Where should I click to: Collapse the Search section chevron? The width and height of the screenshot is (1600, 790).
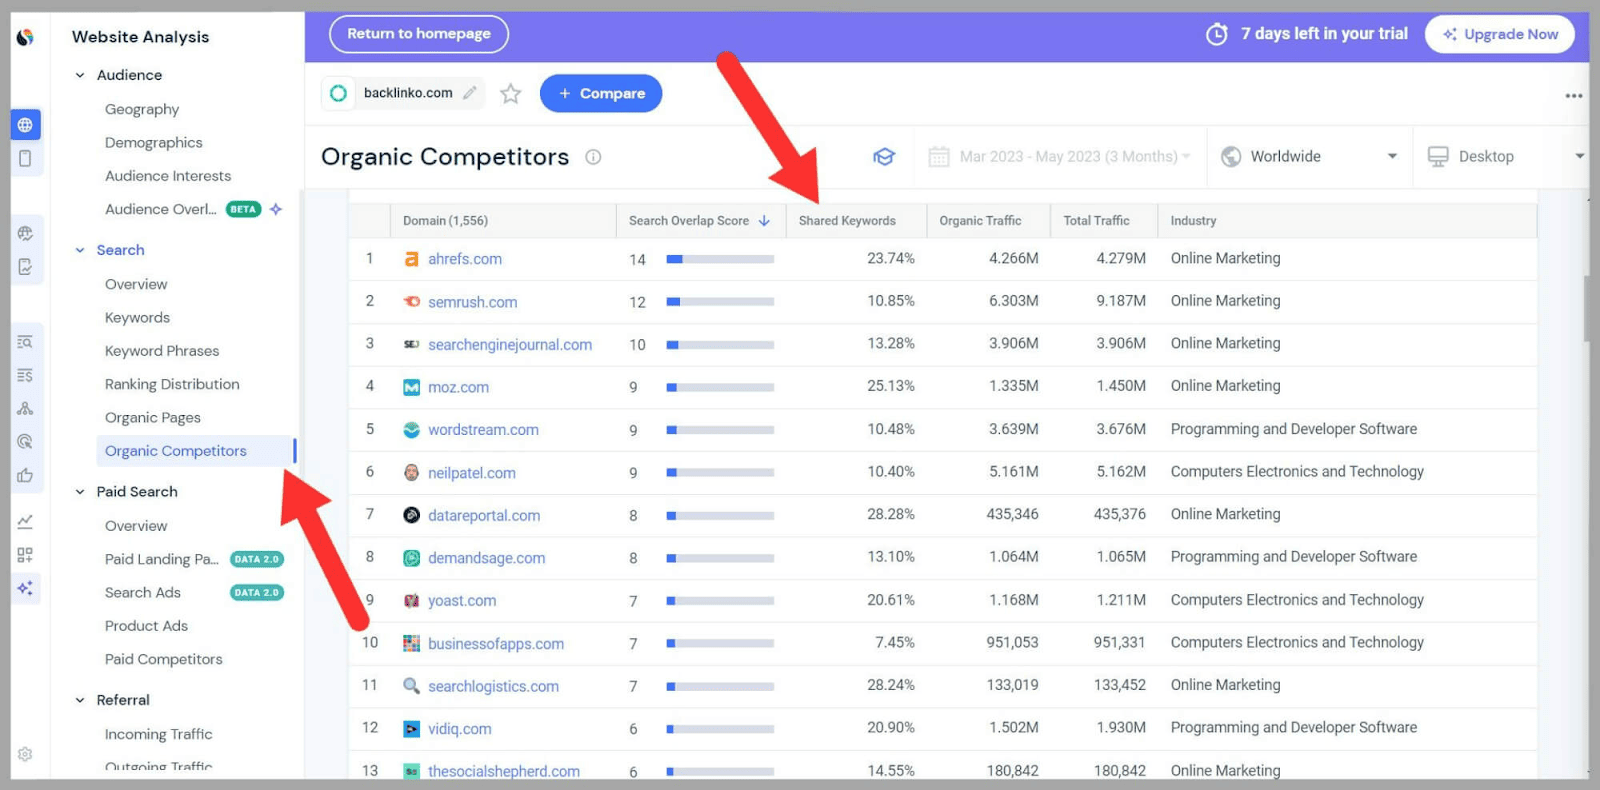[x=80, y=250]
